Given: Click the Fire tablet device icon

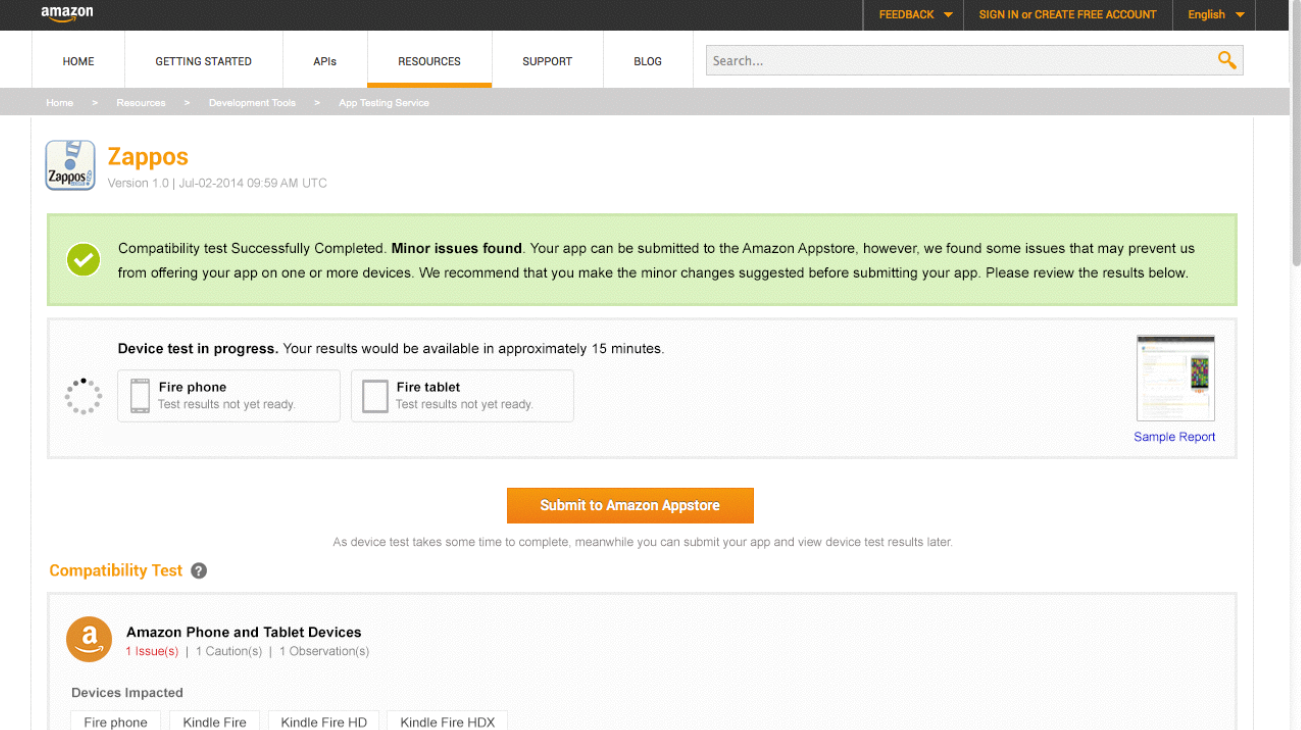Looking at the screenshot, I should click(375, 396).
